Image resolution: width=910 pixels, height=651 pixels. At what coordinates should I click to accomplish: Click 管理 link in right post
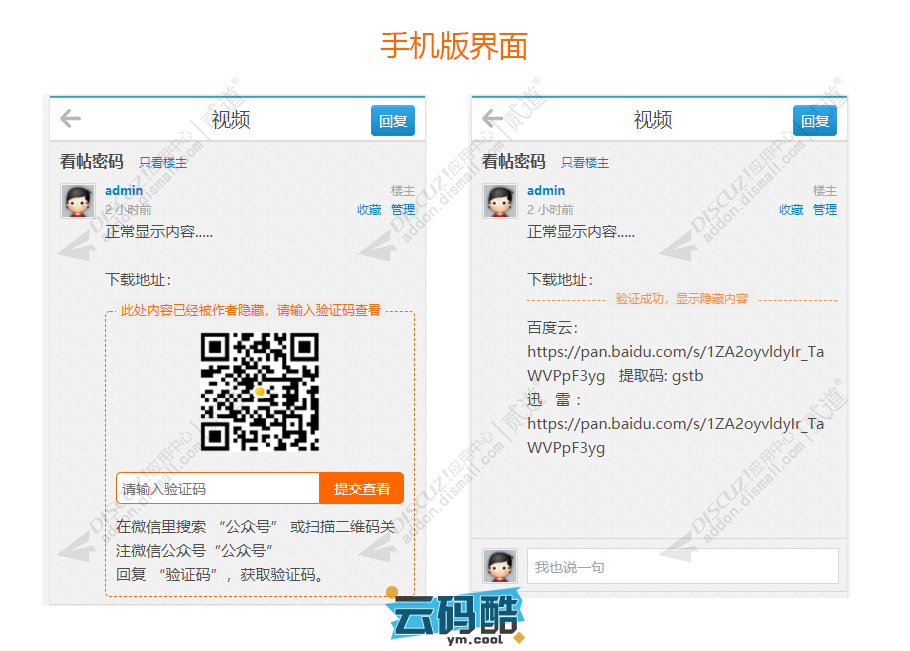(x=825, y=210)
